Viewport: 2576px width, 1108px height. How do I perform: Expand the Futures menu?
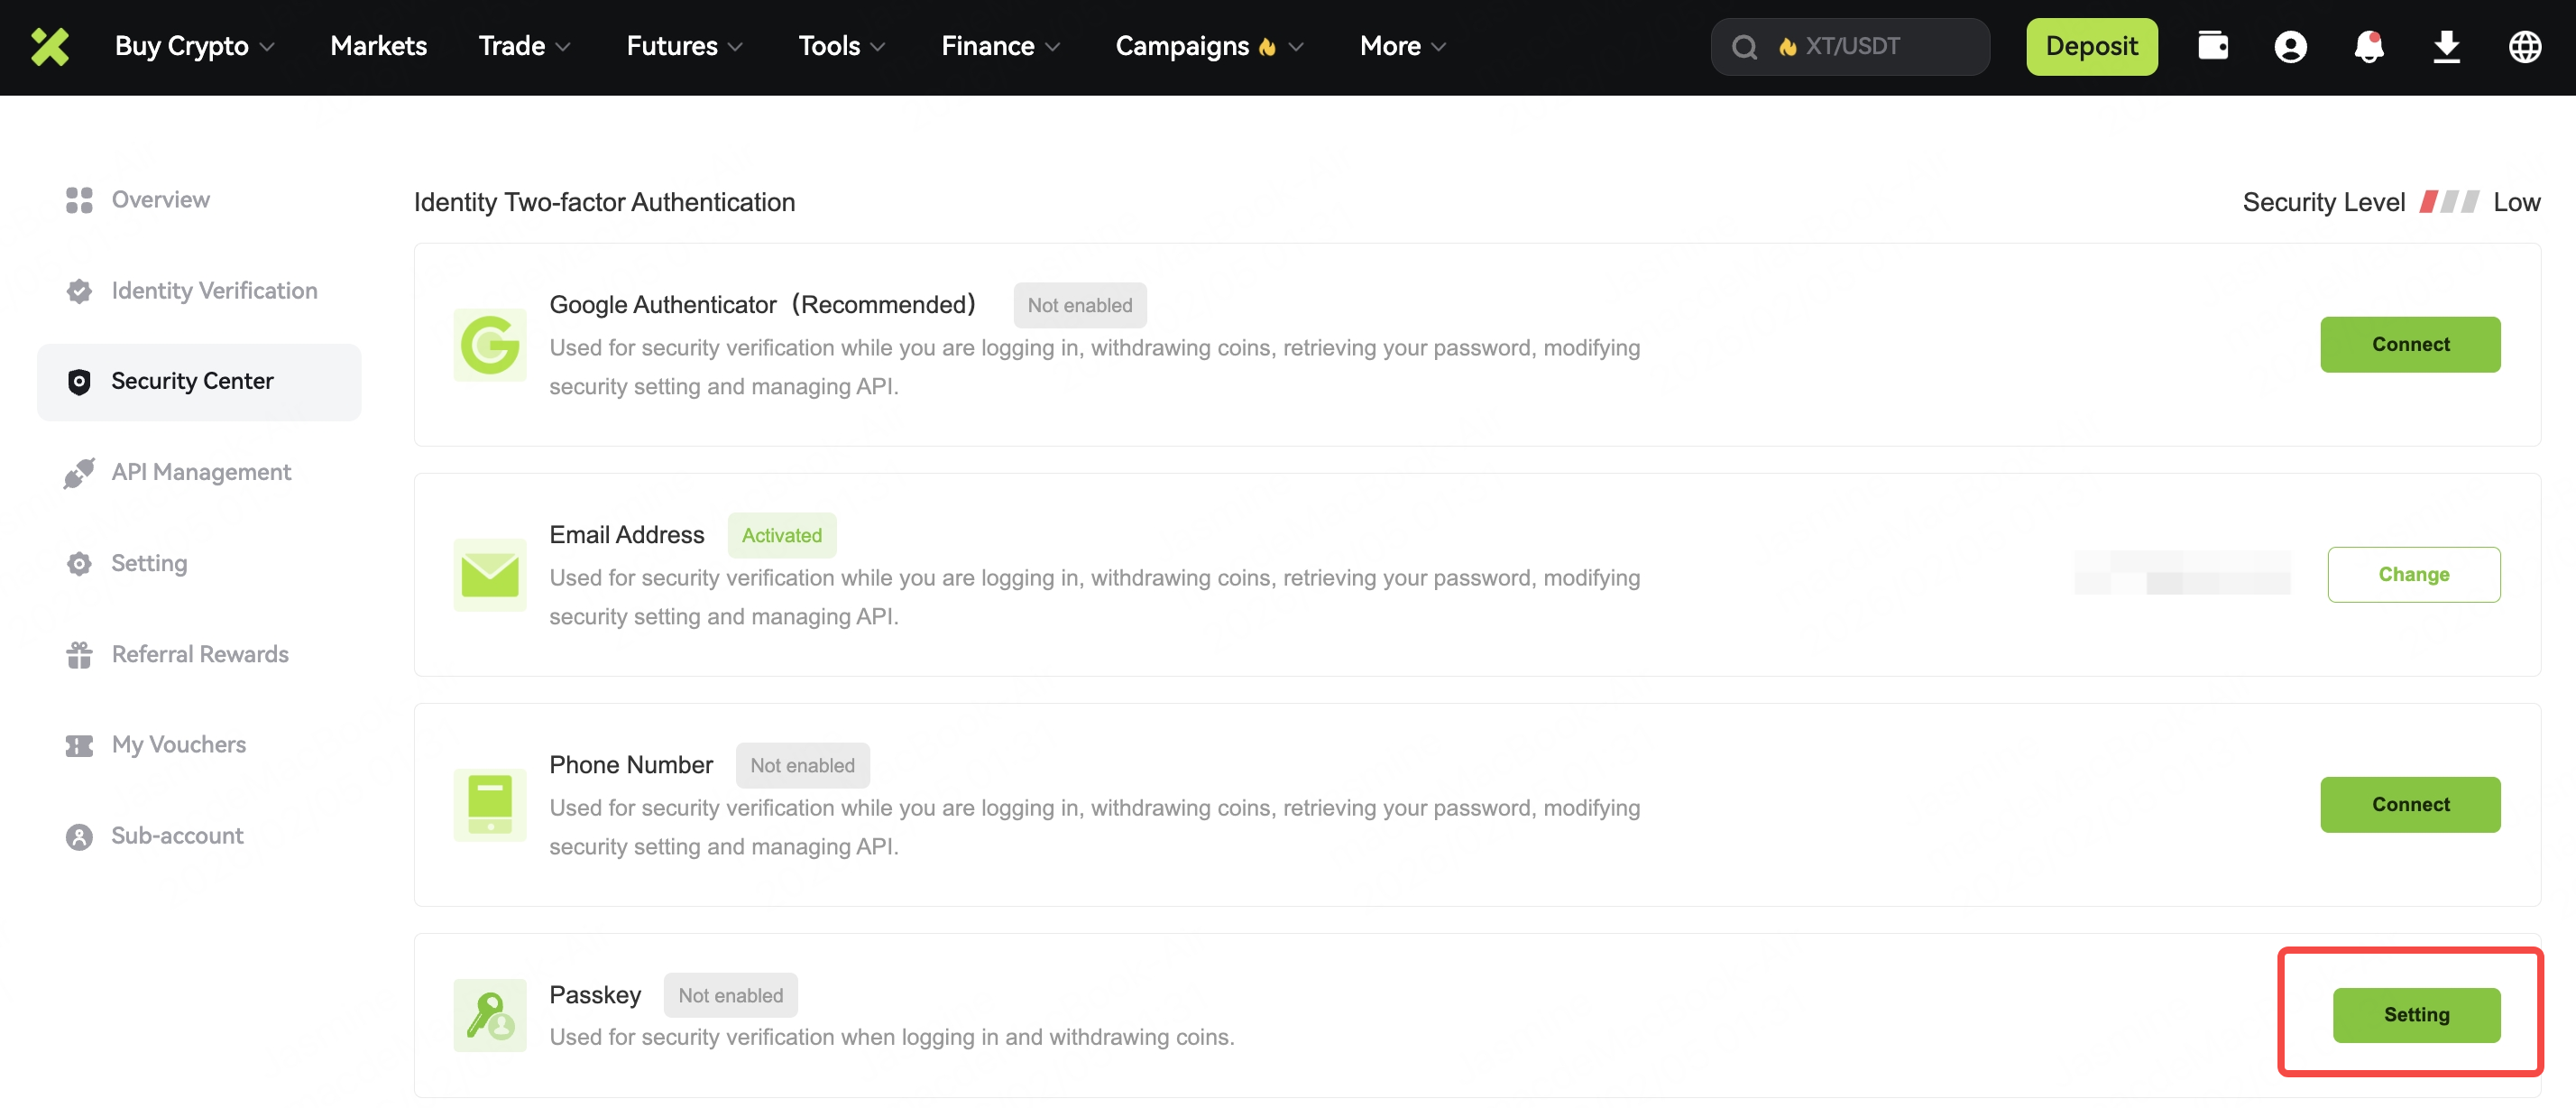tap(684, 46)
